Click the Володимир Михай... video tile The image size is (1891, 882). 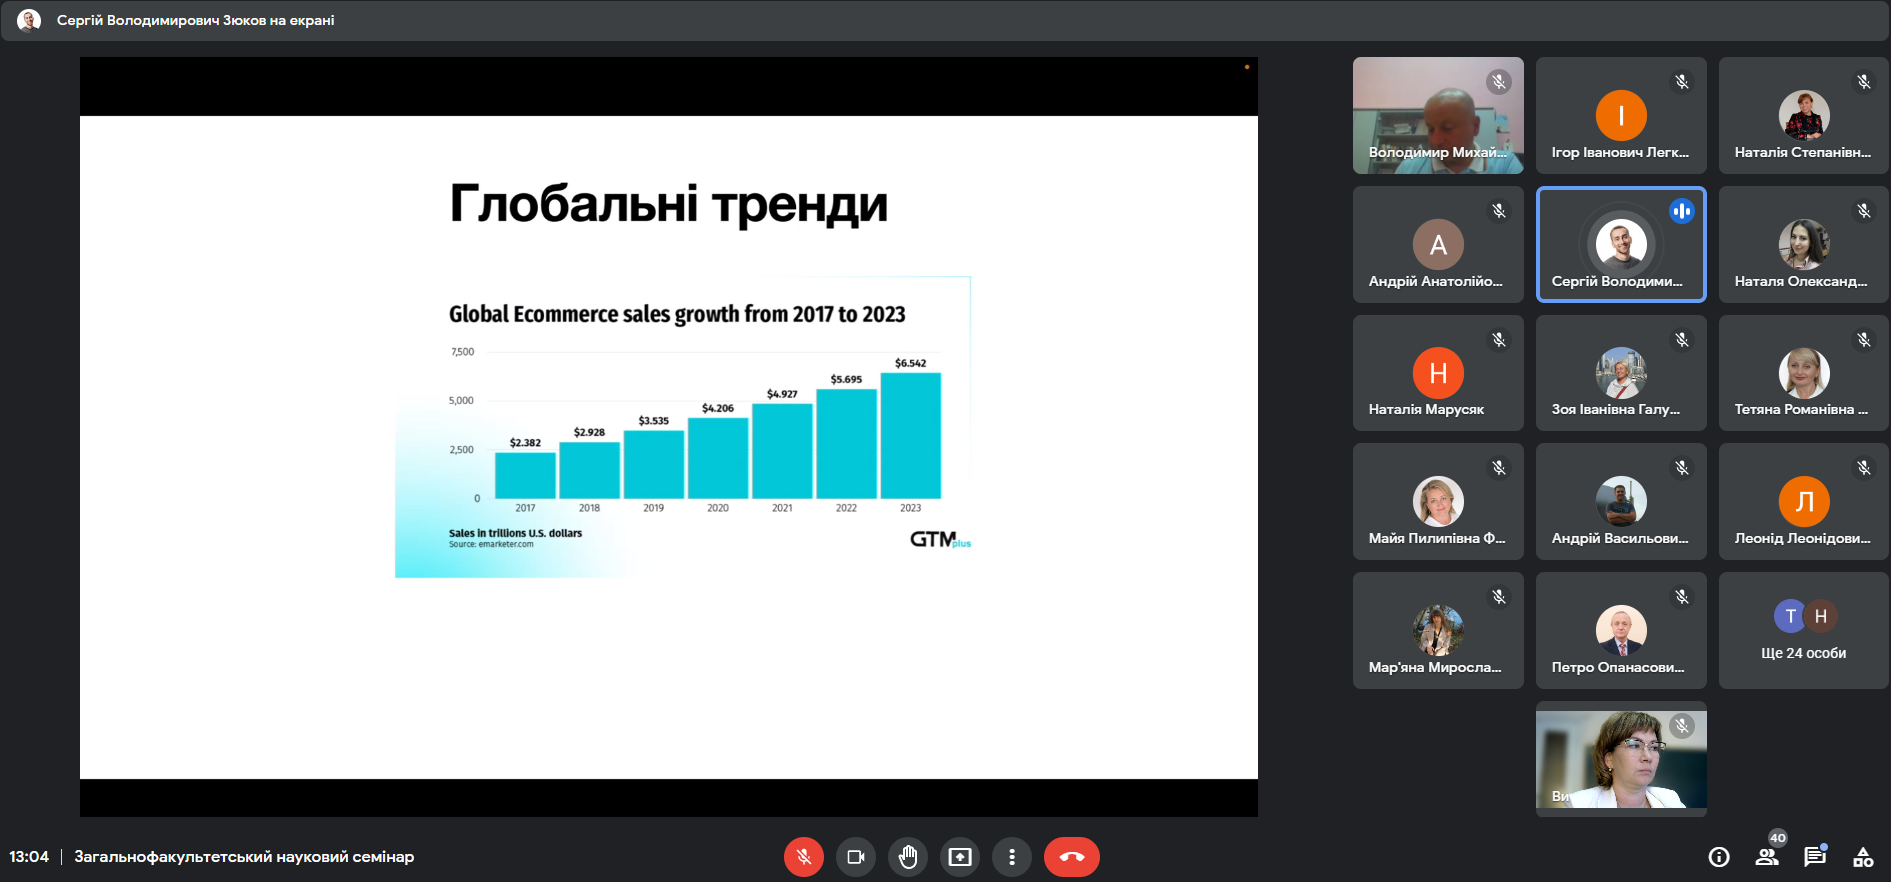point(1438,115)
